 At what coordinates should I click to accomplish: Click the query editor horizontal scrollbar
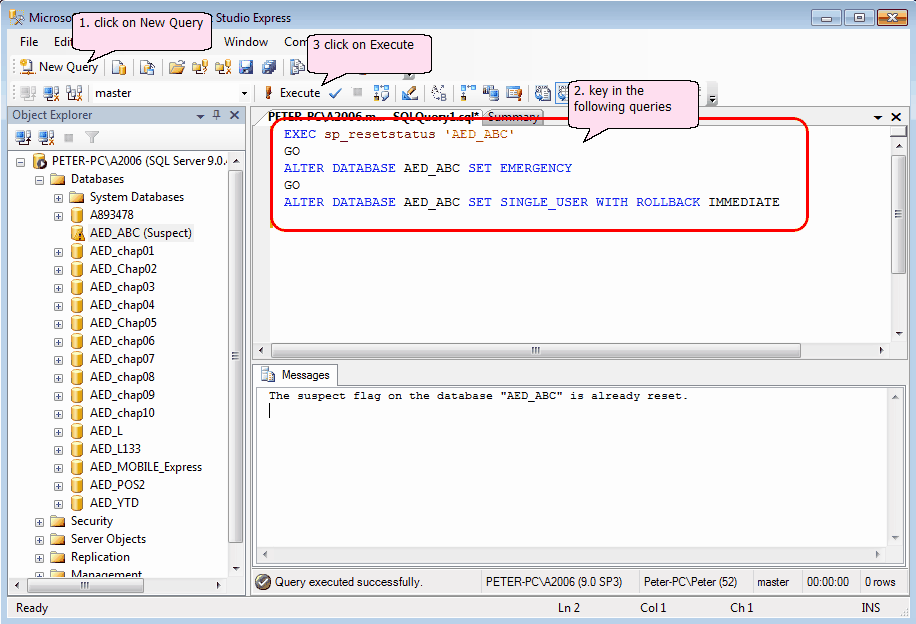pos(536,351)
